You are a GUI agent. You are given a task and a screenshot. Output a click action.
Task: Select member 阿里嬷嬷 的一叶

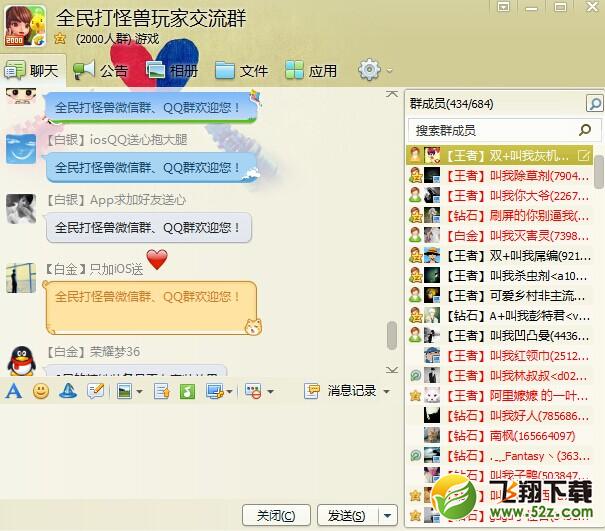pyautogui.click(x=499, y=396)
